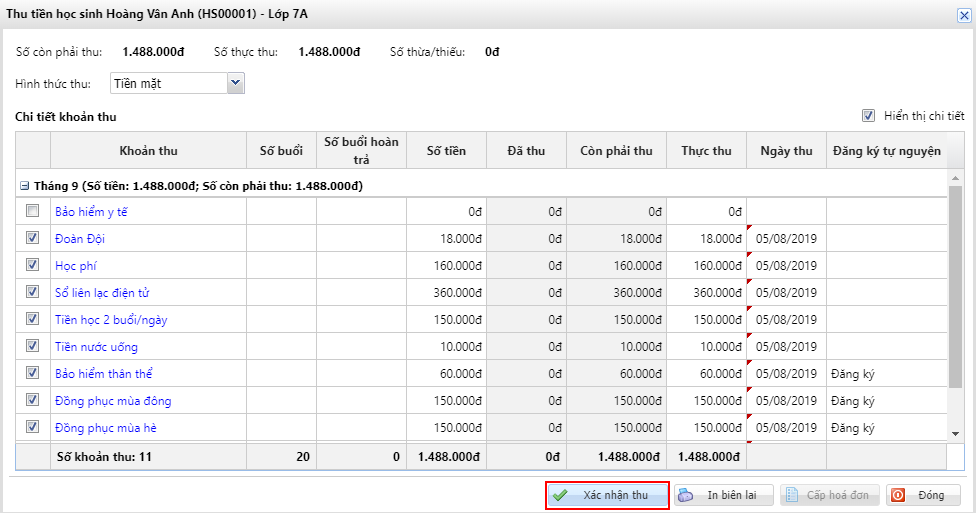This screenshot has width=976, height=513.
Task: Open the Đồng phục mùa đông link
Action: point(113,401)
